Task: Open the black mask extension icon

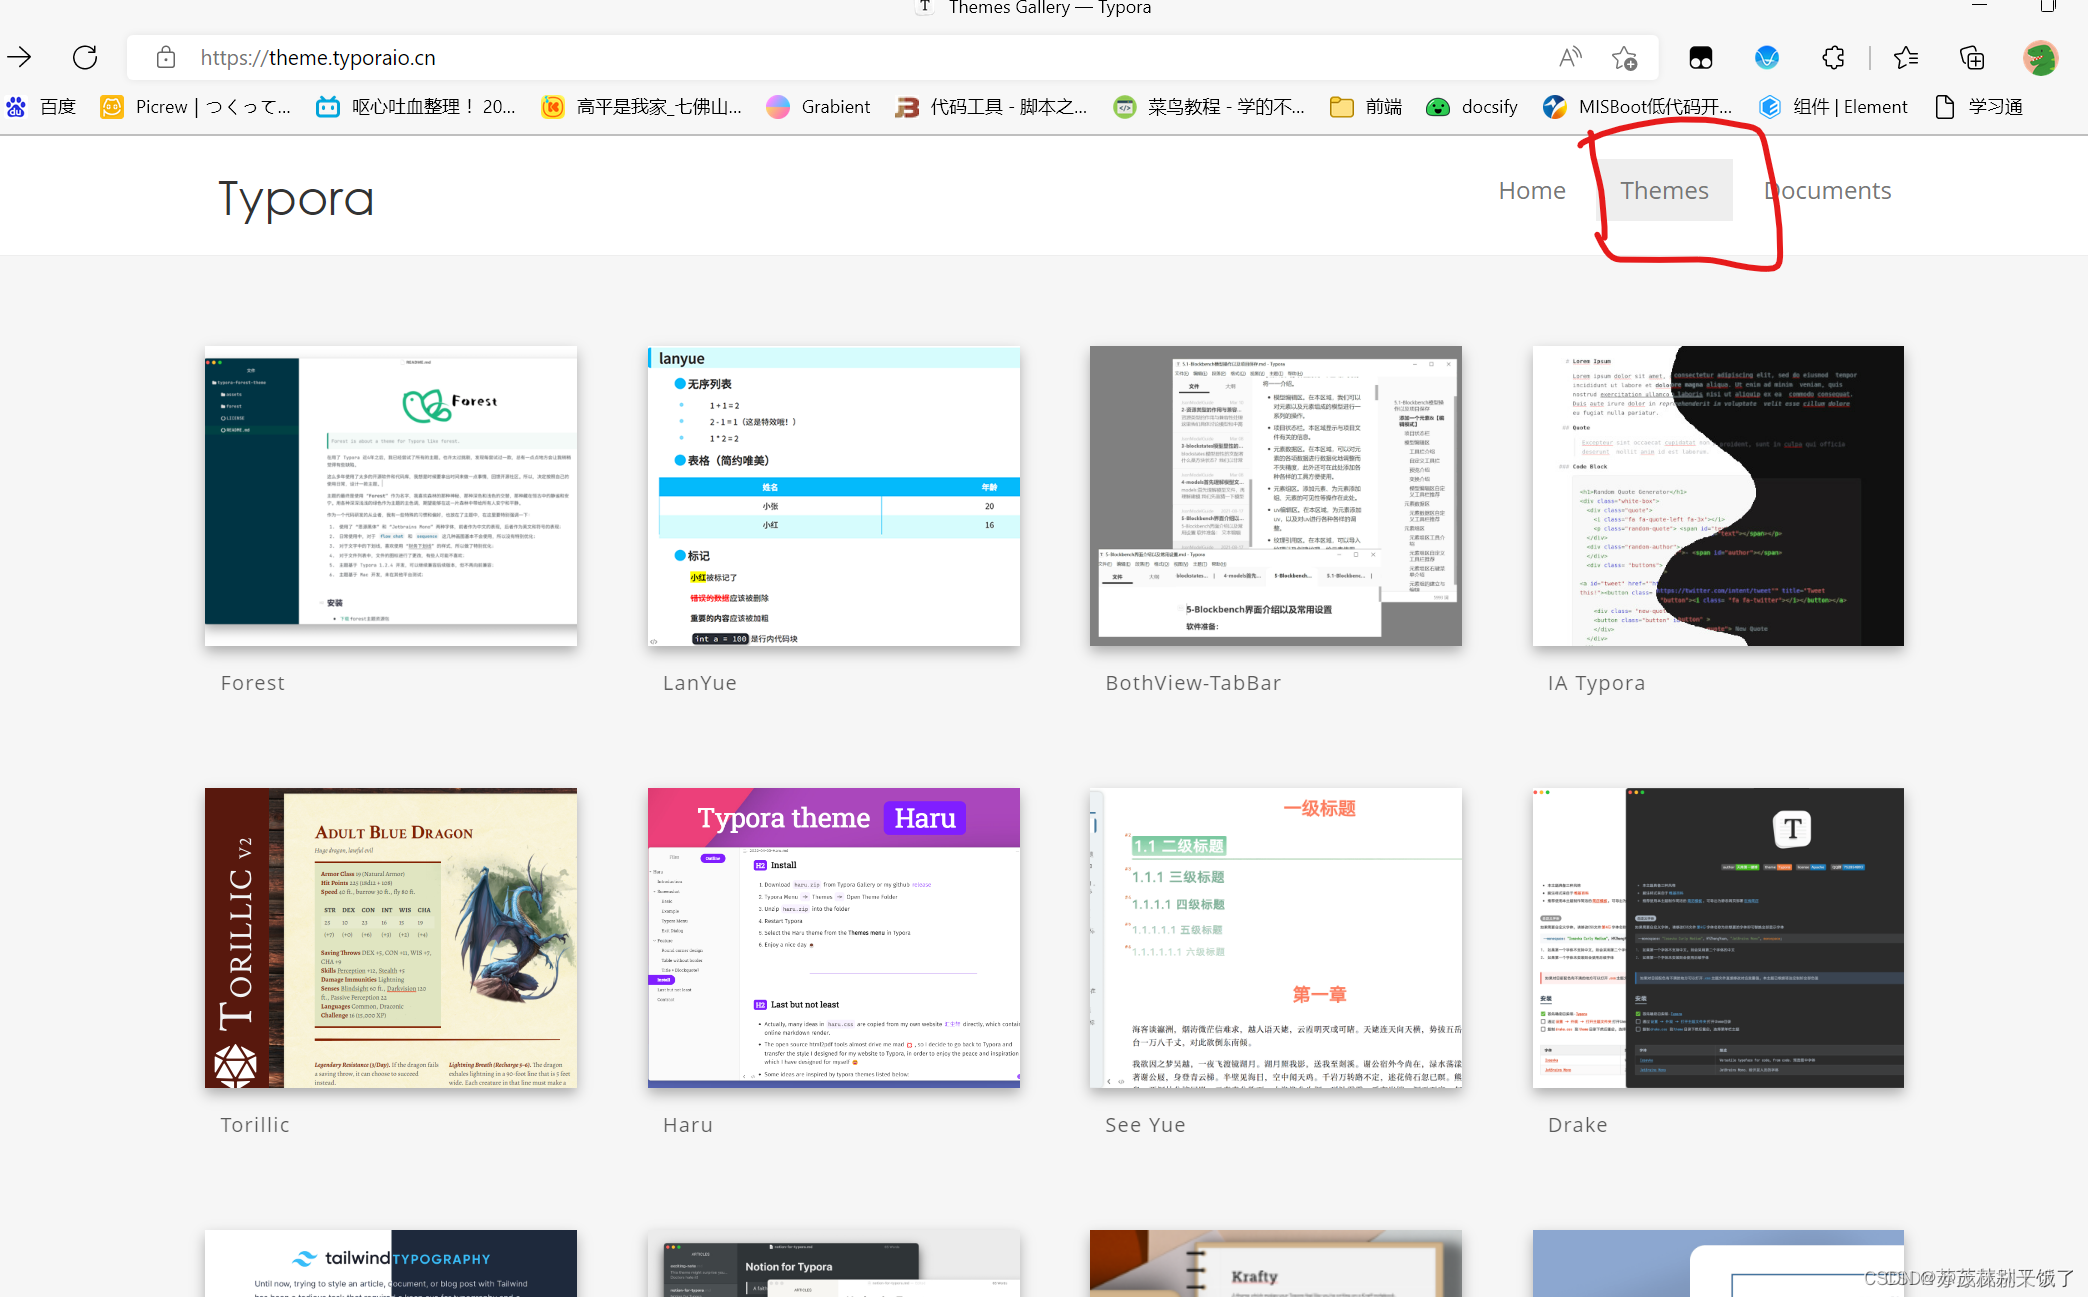Action: [1701, 58]
